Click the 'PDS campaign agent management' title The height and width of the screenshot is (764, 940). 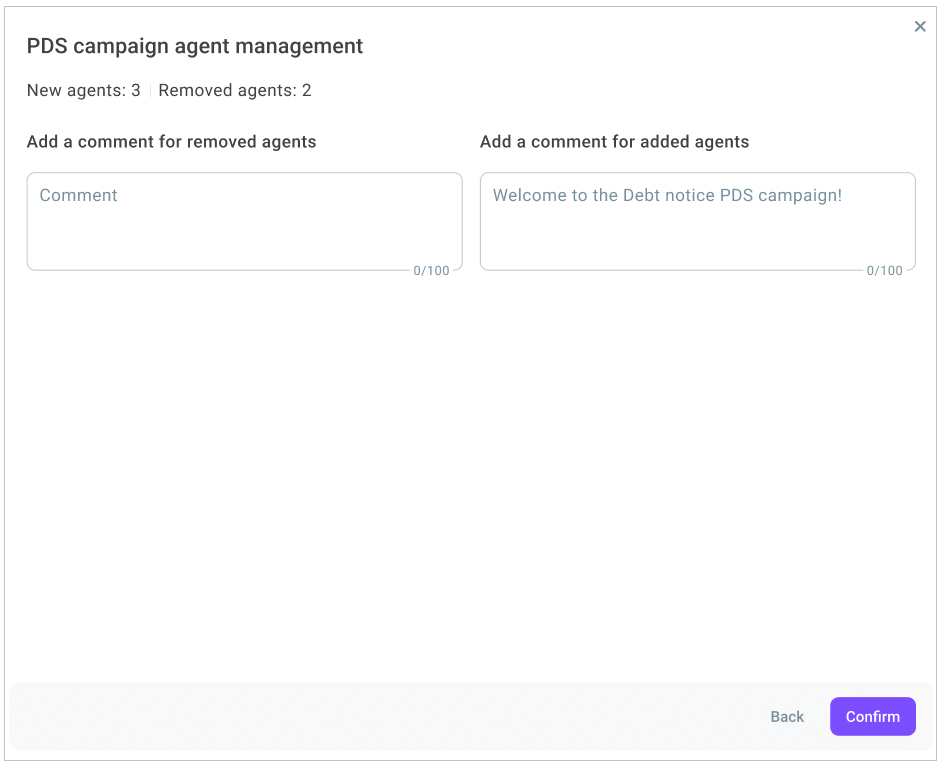pyautogui.click(x=195, y=46)
